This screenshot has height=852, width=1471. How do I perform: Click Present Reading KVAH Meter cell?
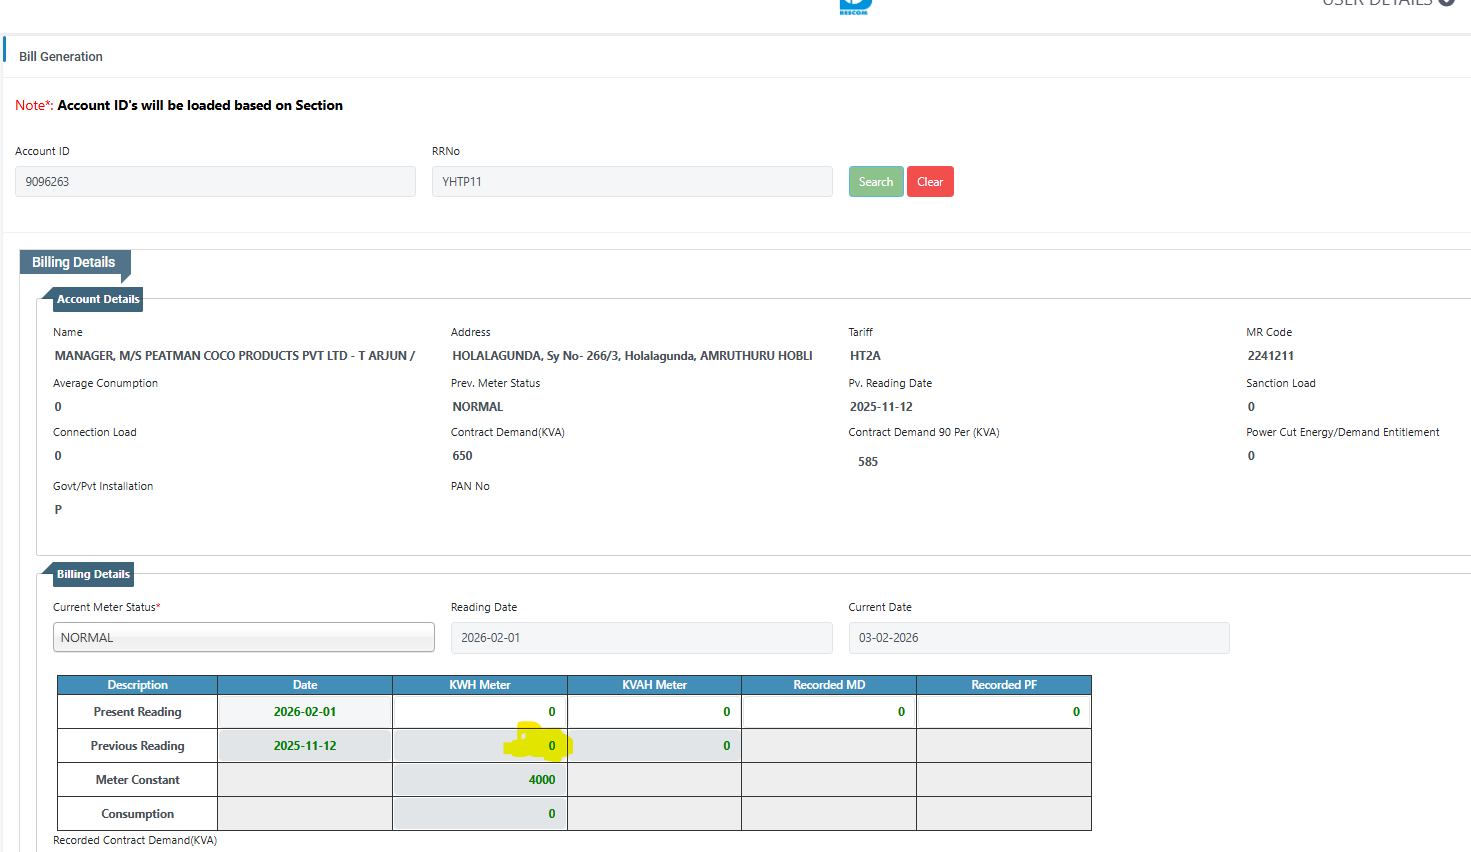pos(654,712)
